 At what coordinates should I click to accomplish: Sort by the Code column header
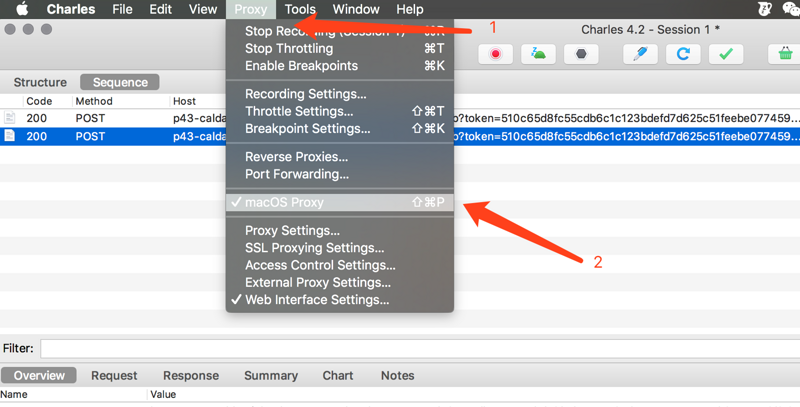tap(39, 101)
